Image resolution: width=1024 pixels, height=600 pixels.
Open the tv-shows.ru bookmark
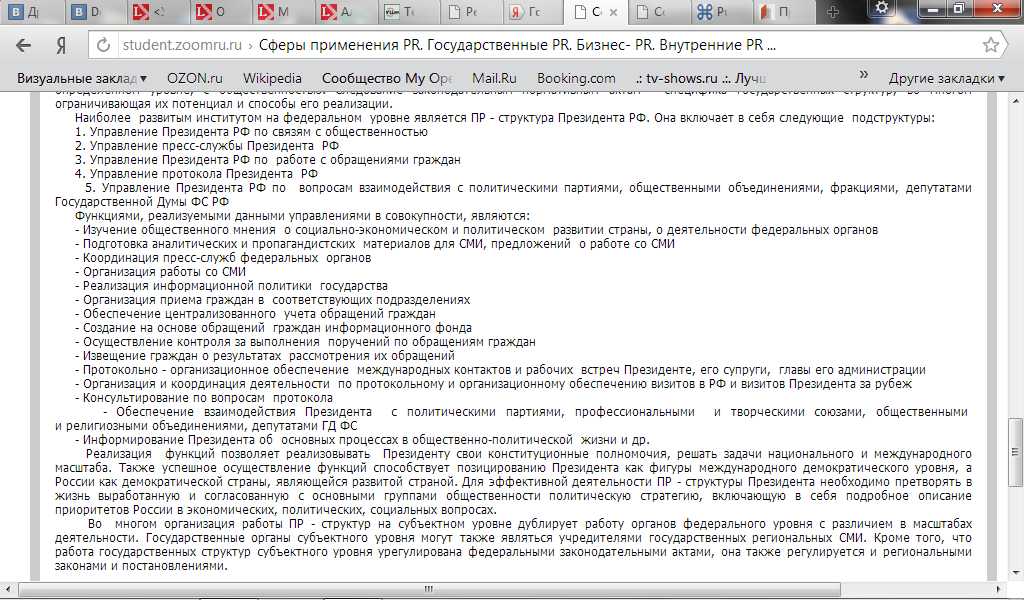pos(701,78)
